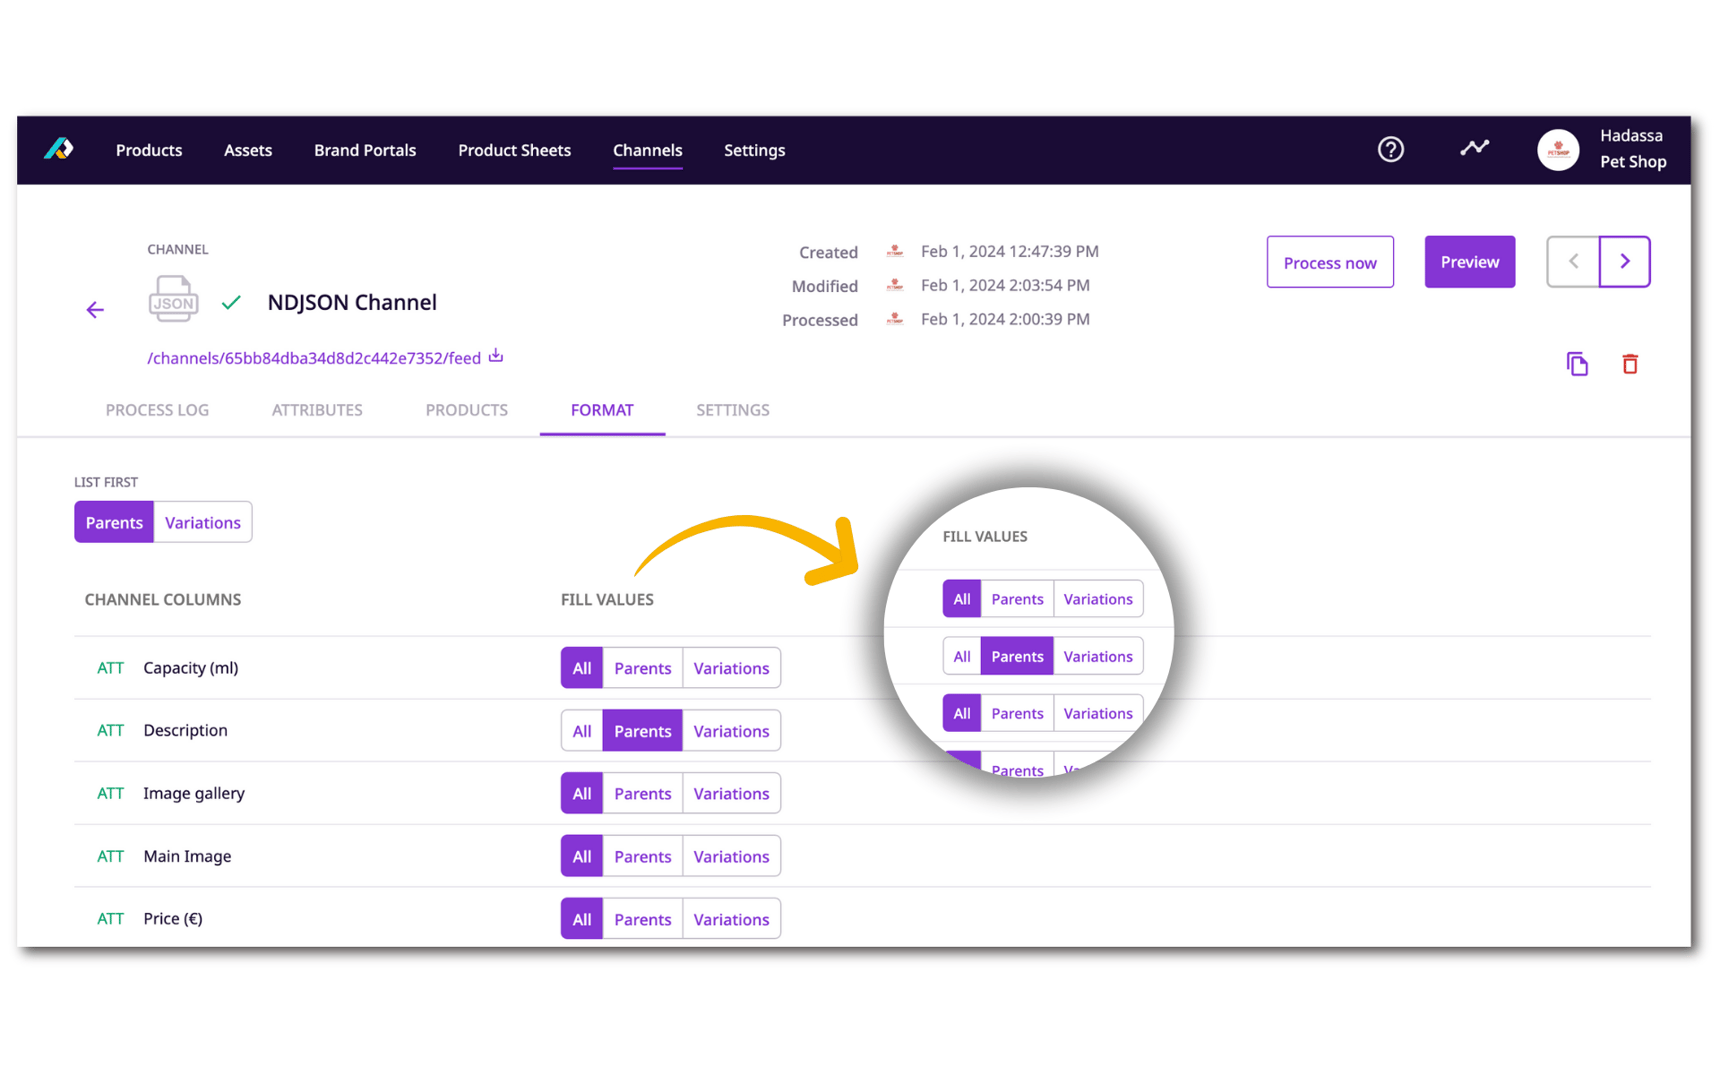
Task: Click the app logo in the top navigation
Action: click(x=58, y=149)
